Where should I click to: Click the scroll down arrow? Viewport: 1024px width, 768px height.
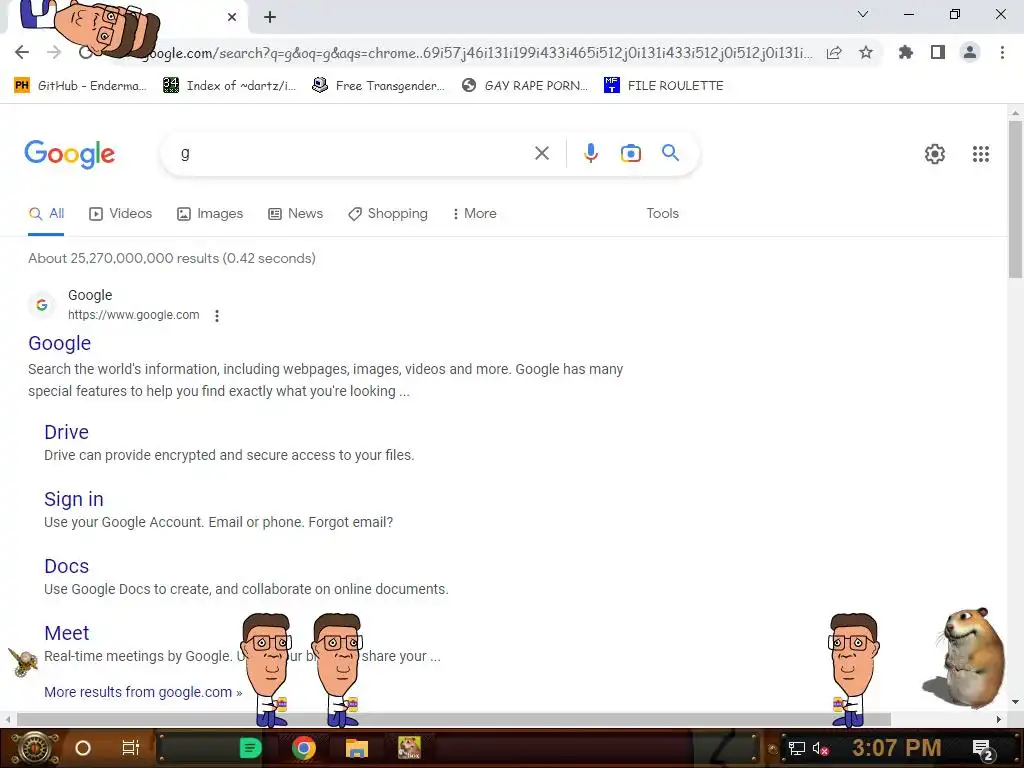(1015, 702)
